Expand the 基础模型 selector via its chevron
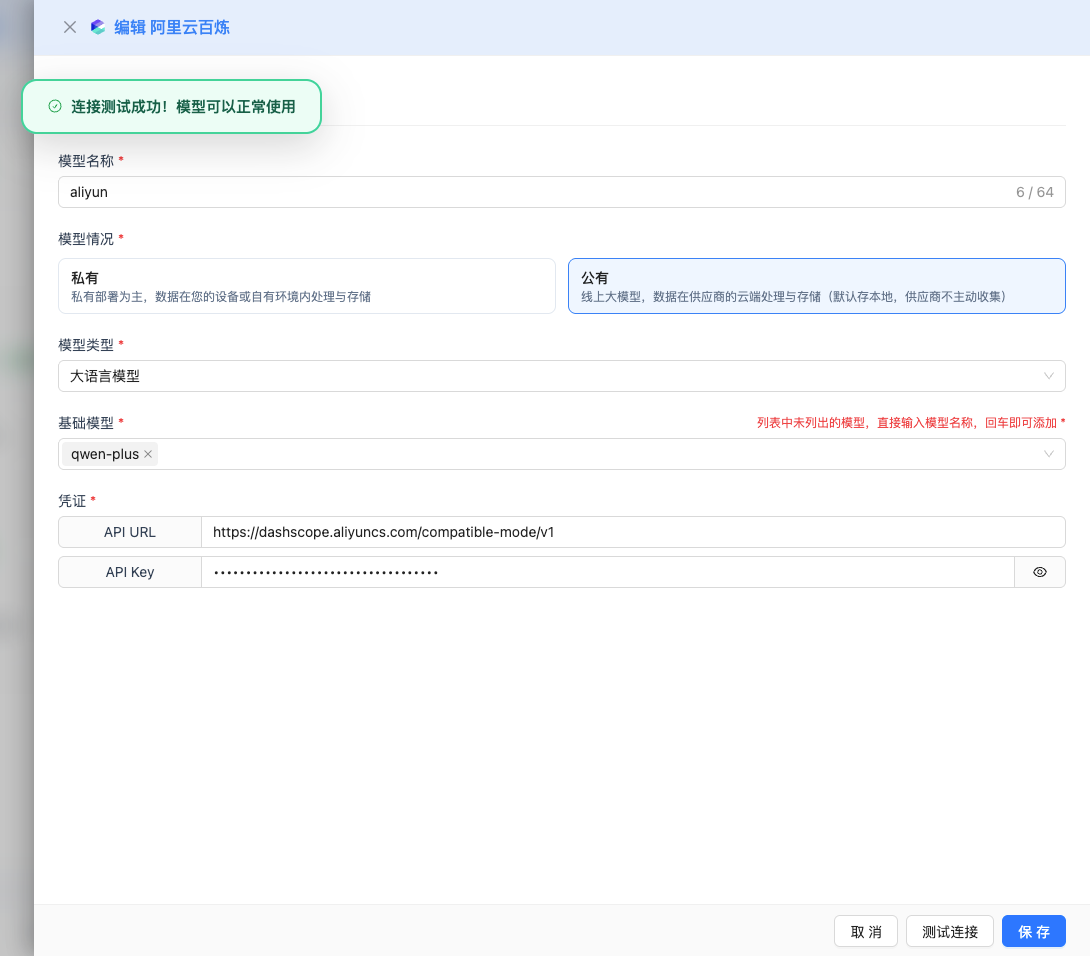 [1048, 454]
